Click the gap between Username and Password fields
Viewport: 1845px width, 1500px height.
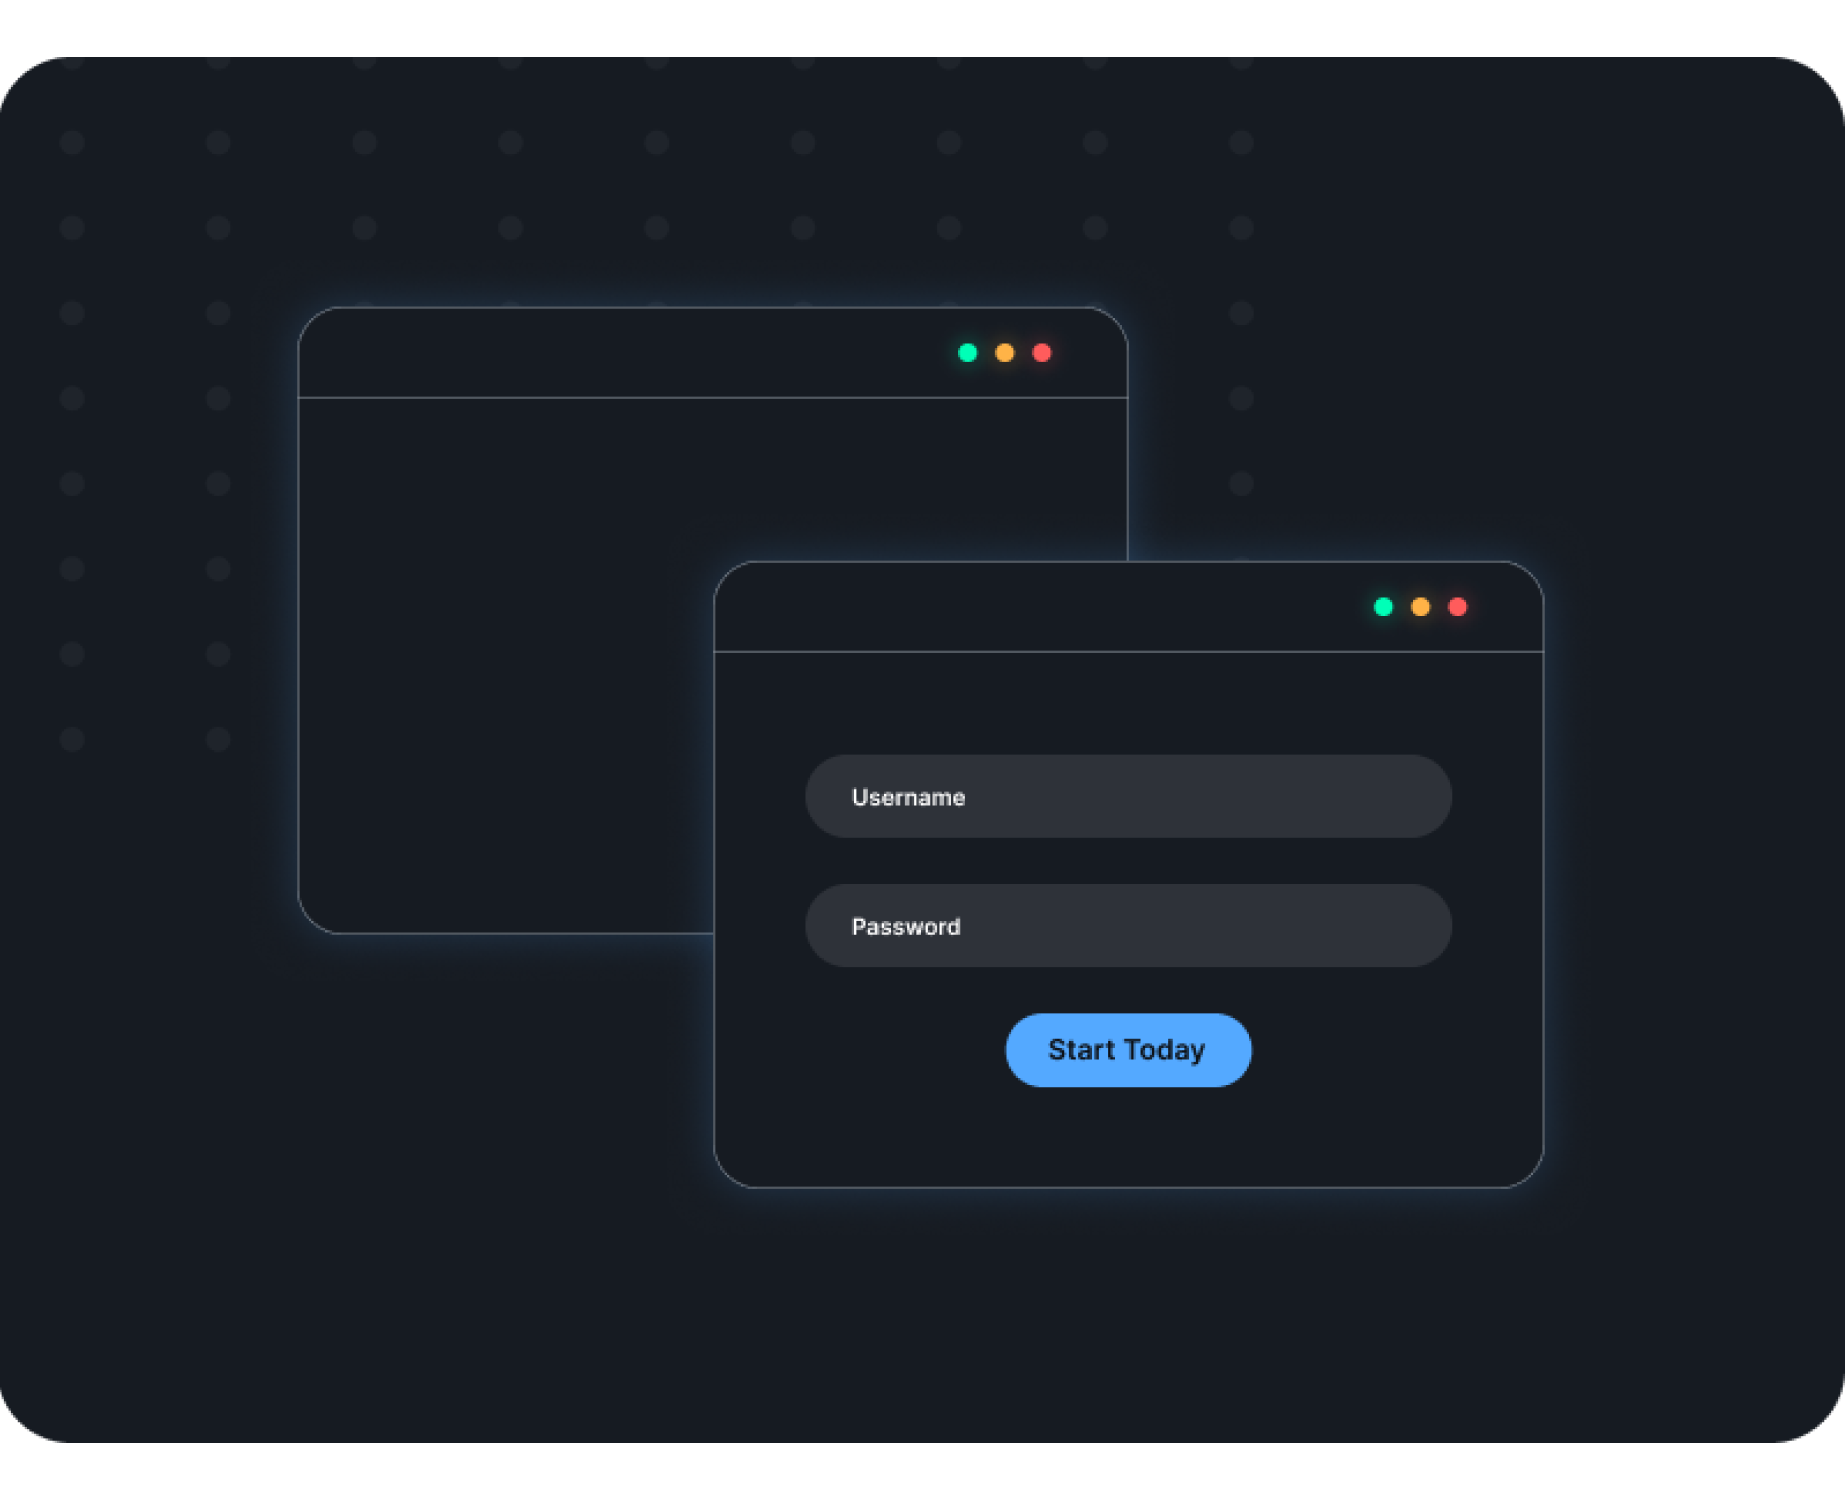tap(1128, 861)
